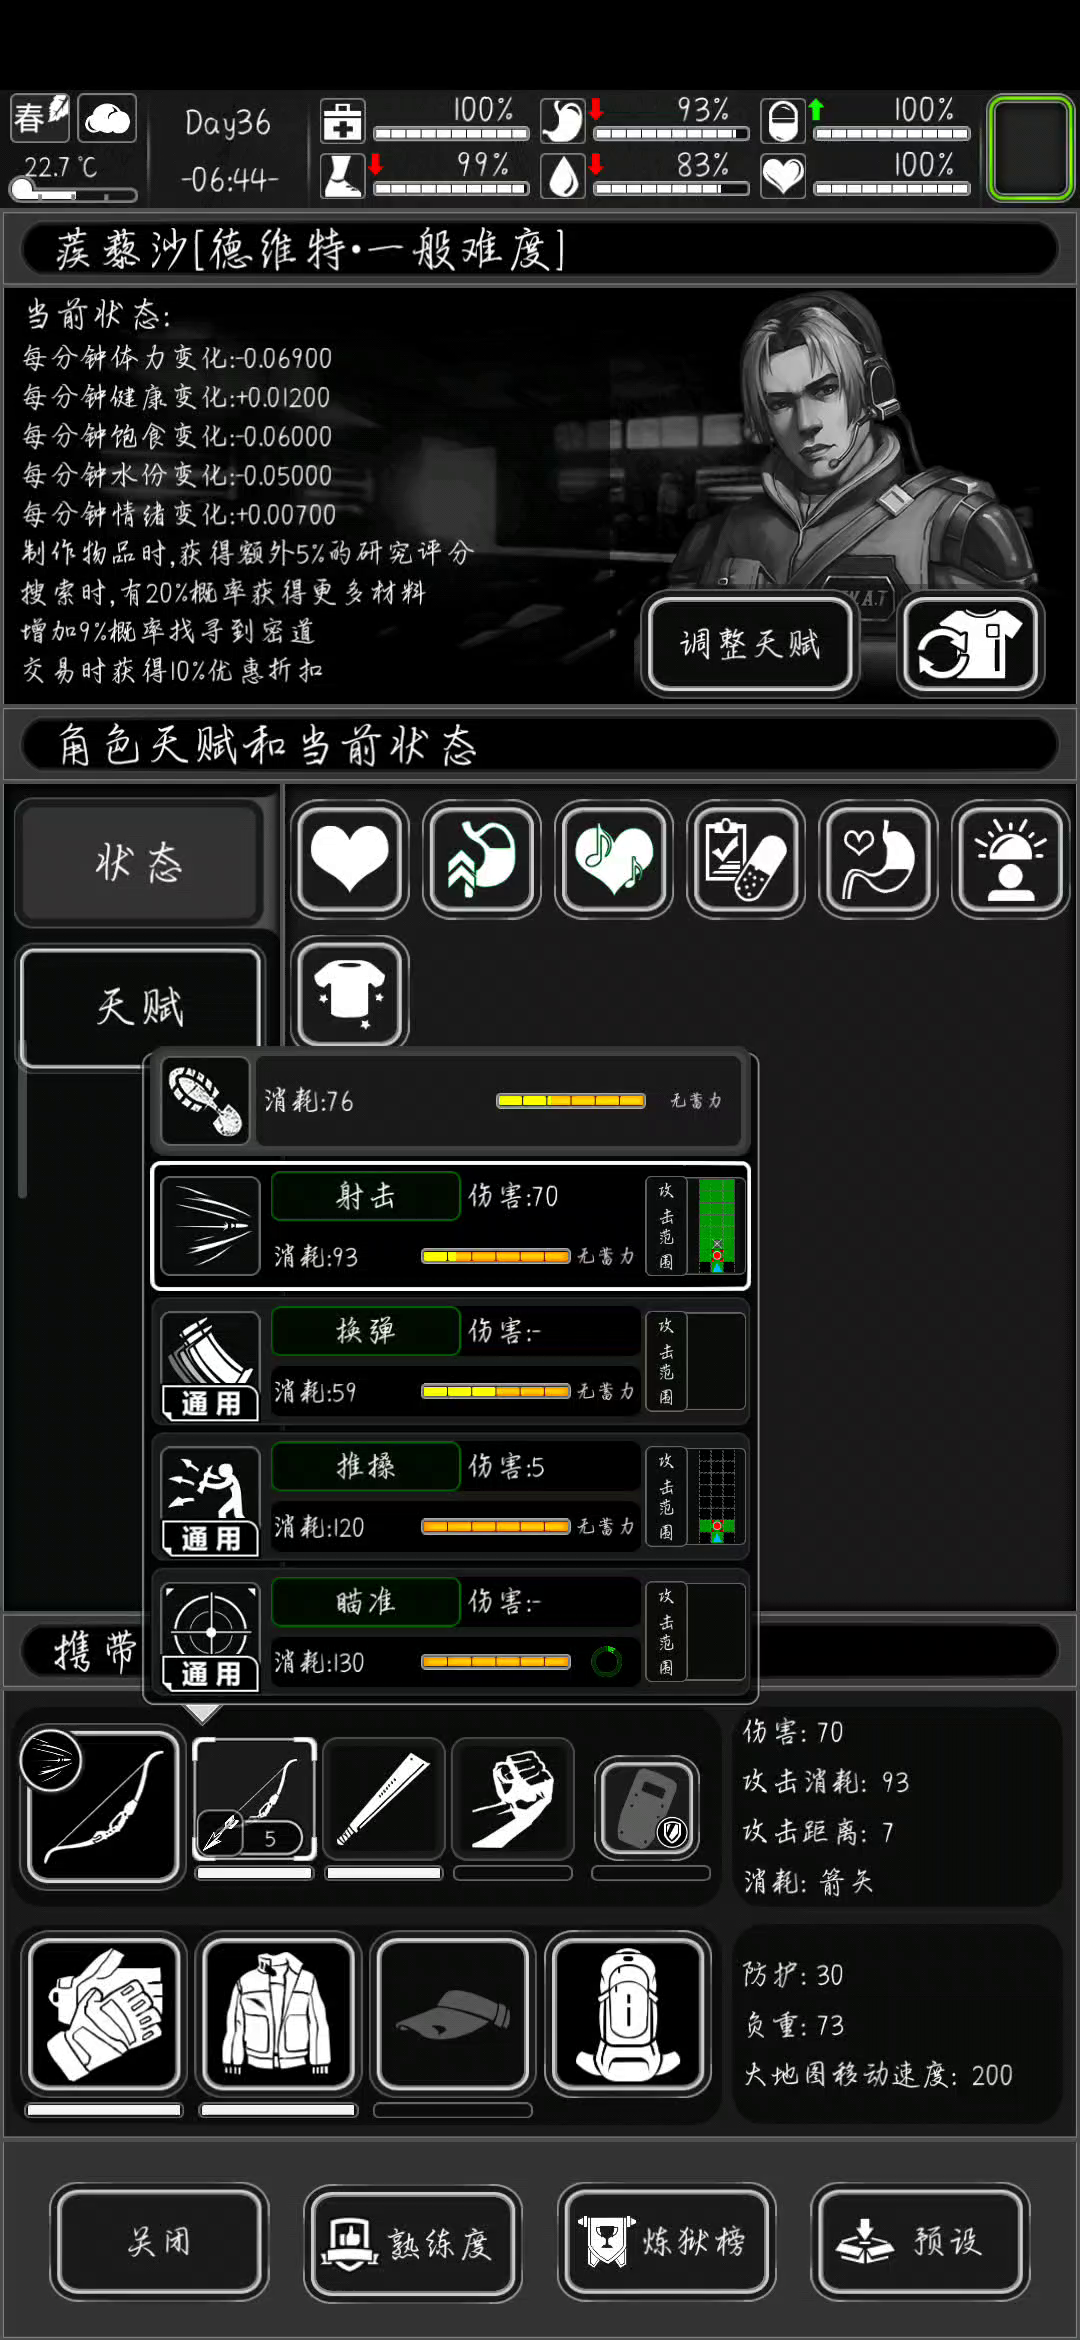The width and height of the screenshot is (1080, 2340).
Task: Switch to the 状态 tab
Action: pyautogui.click(x=140, y=862)
